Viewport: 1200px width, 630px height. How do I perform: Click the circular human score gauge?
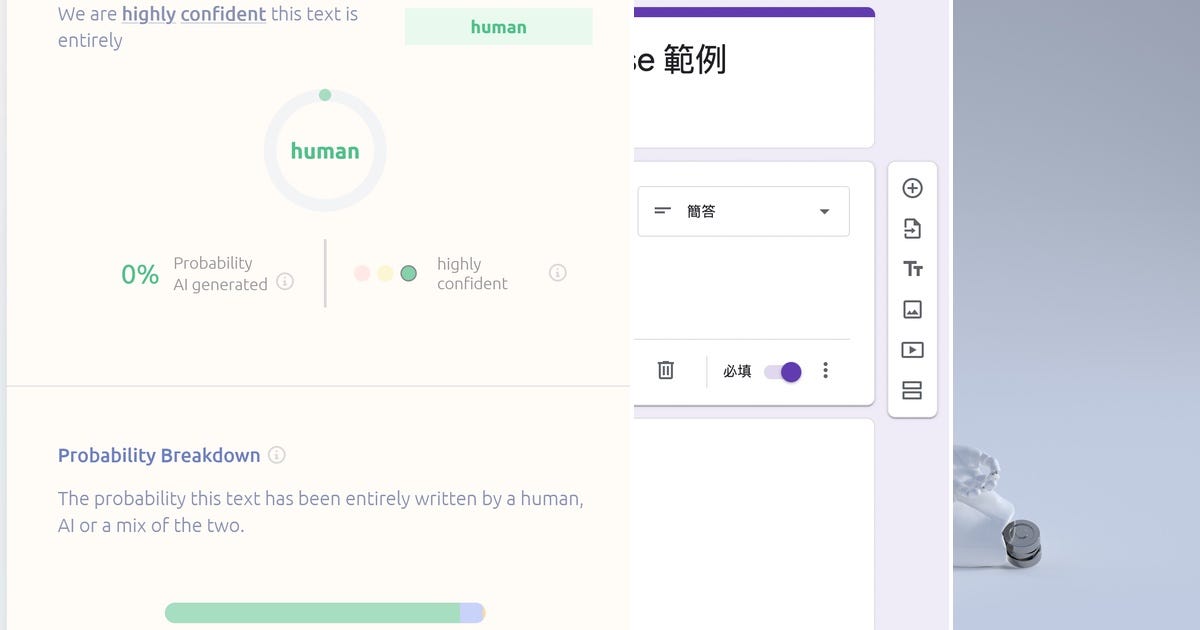tap(325, 150)
